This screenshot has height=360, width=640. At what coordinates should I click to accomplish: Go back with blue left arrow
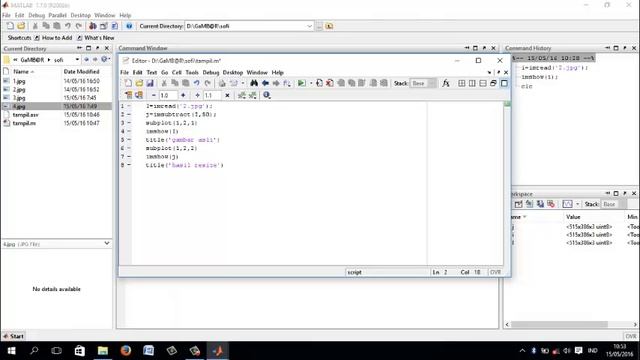265,83
